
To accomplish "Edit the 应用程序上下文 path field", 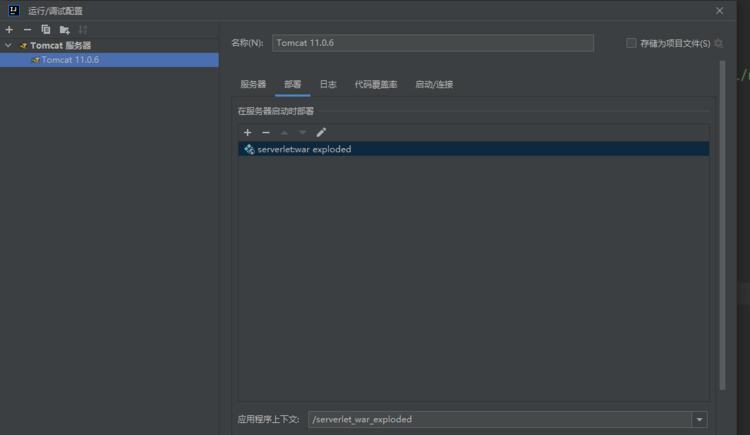I will coord(500,420).
